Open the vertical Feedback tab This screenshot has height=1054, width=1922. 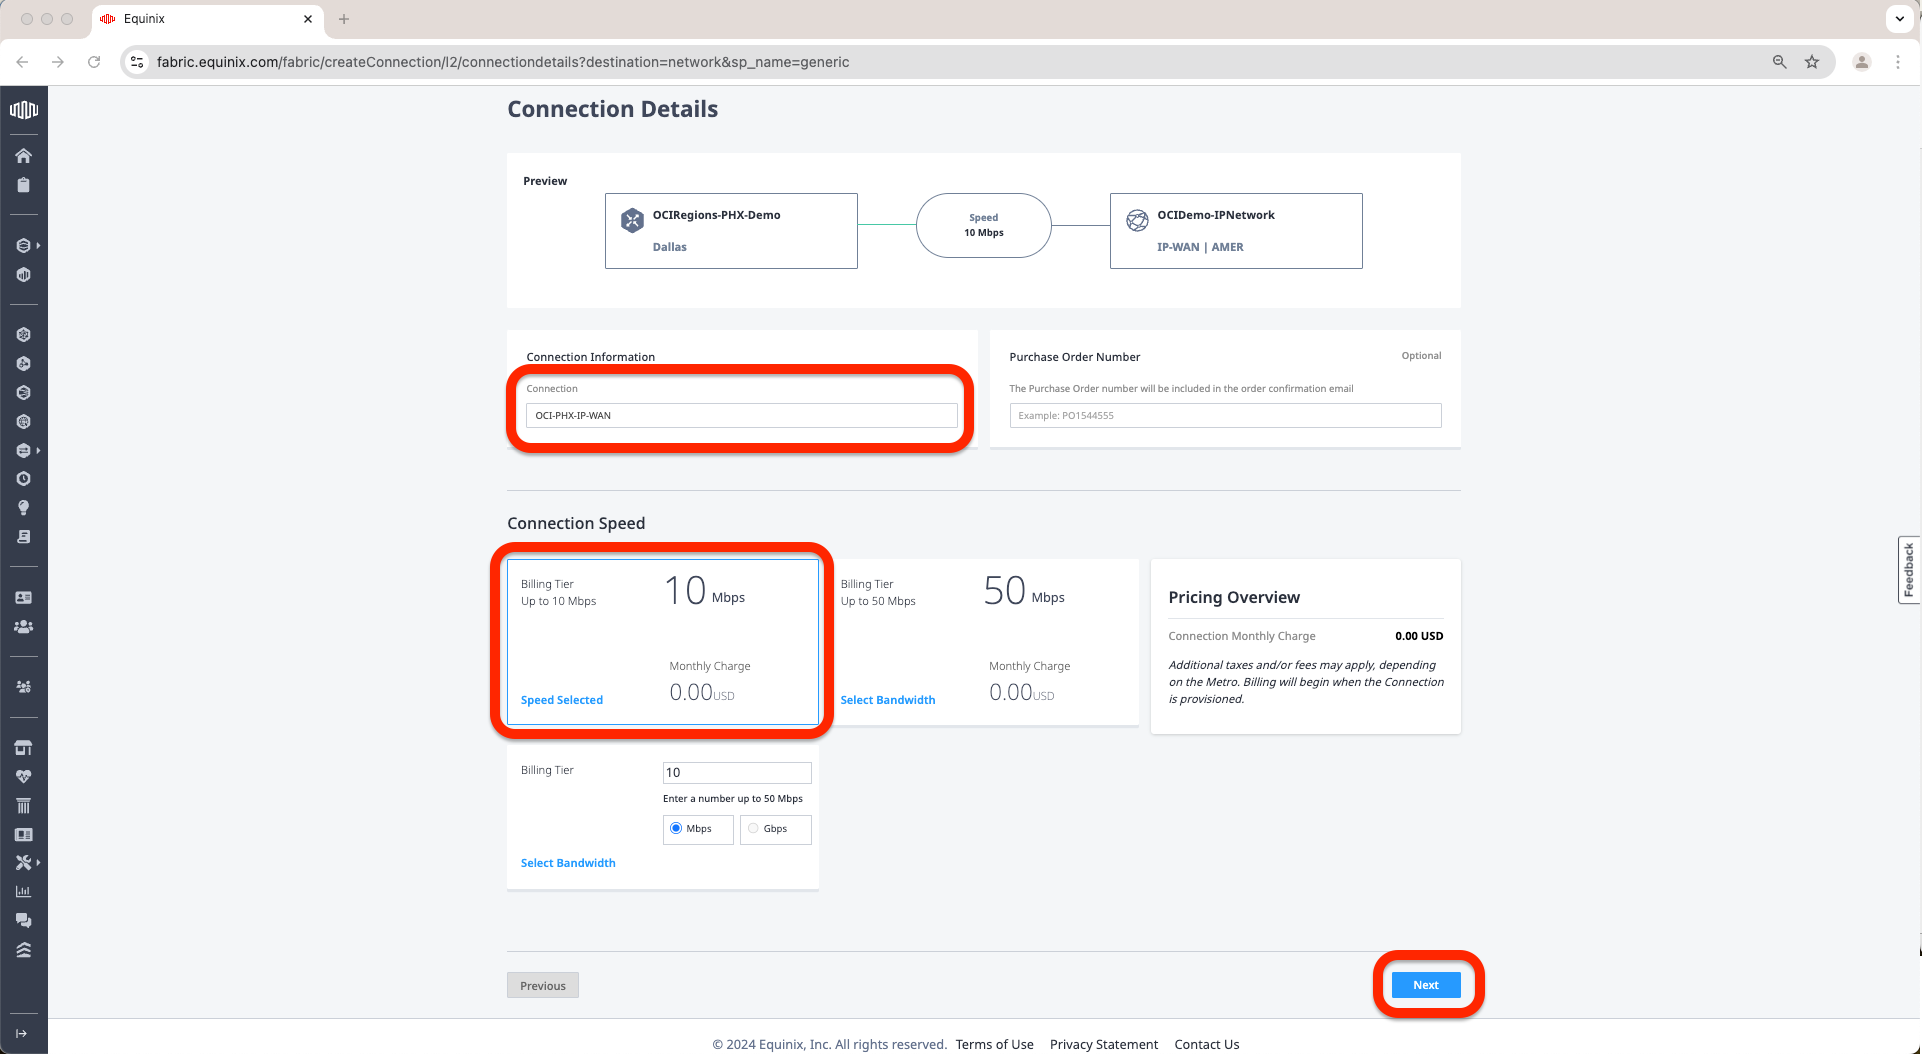(1908, 570)
